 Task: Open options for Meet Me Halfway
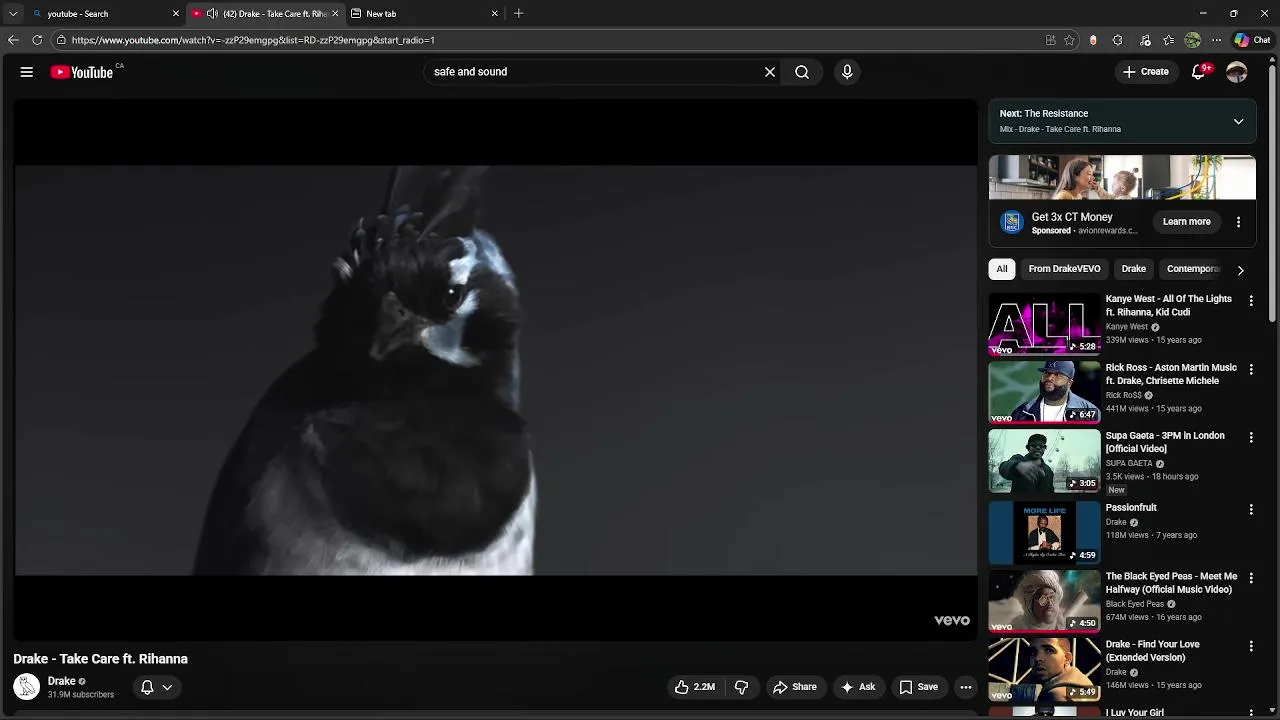1251,577
